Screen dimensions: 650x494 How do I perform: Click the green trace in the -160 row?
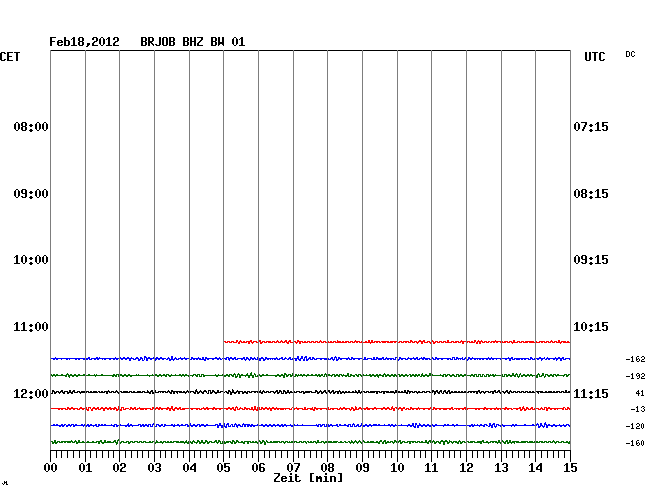(x=310, y=442)
